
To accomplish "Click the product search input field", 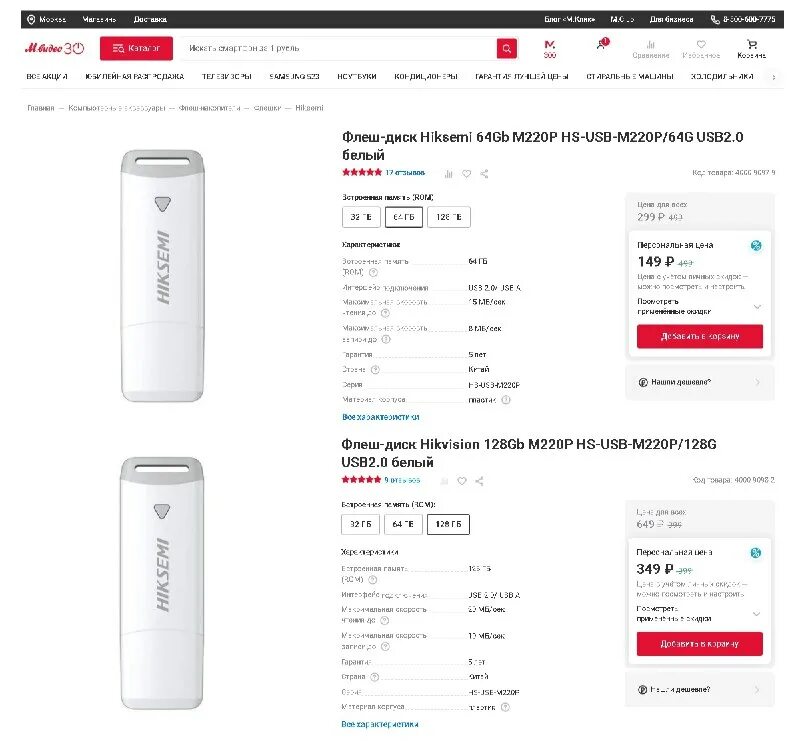I will [x=340, y=48].
